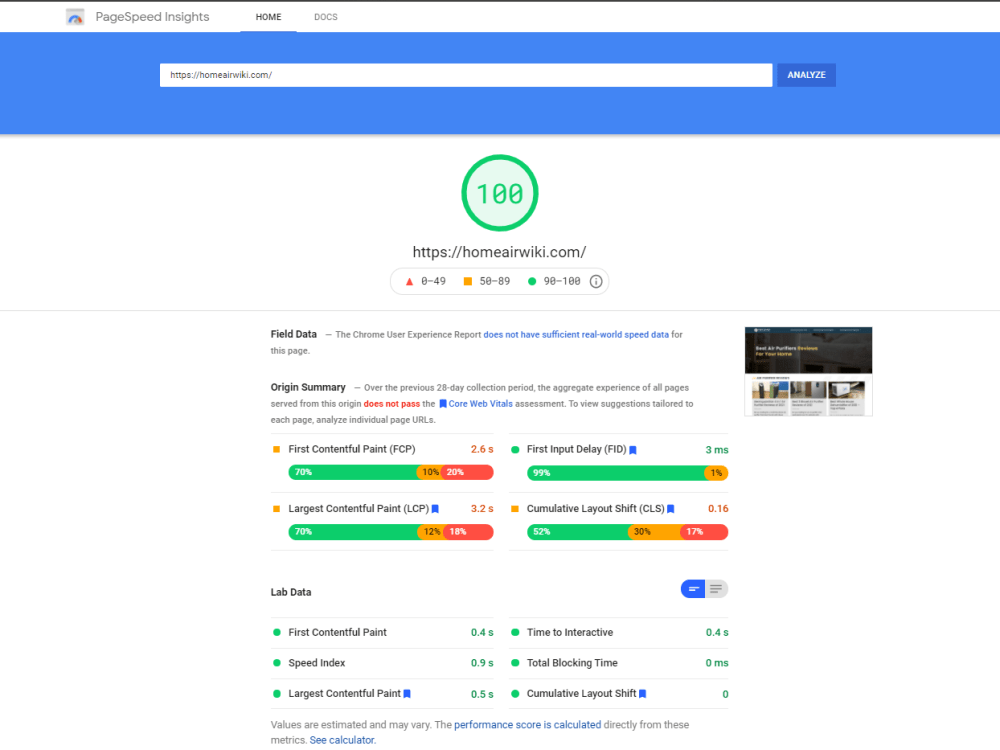Open 'performance score is calculated' link
Screen dimensions: 1000x750
pyautogui.click(x=527, y=725)
